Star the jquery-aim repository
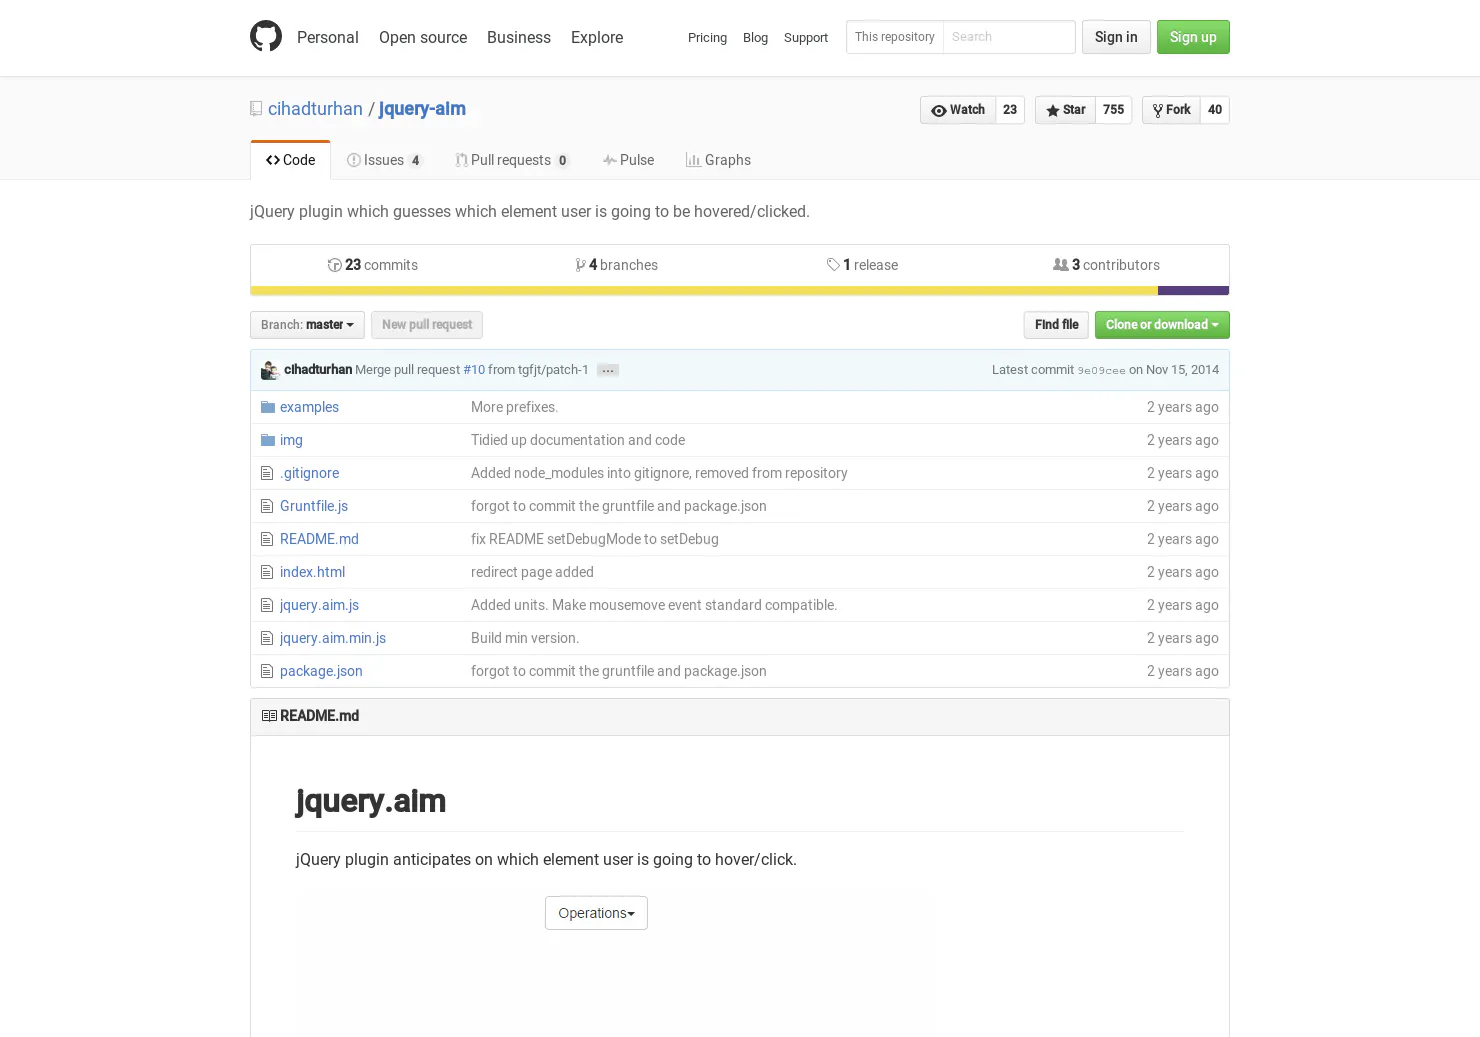Image resolution: width=1480 pixels, height=1037 pixels. pyautogui.click(x=1065, y=110)
